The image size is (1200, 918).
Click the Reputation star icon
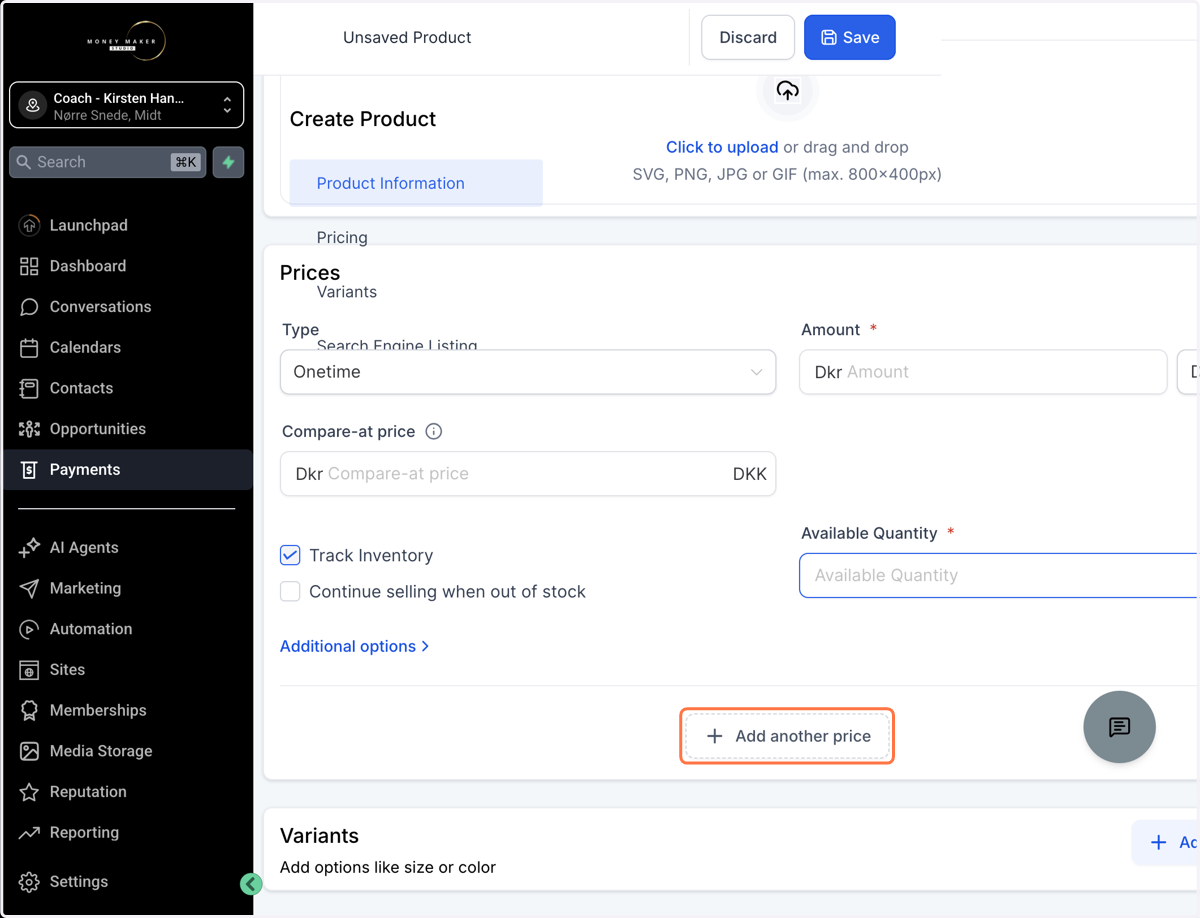pos(29,792)
